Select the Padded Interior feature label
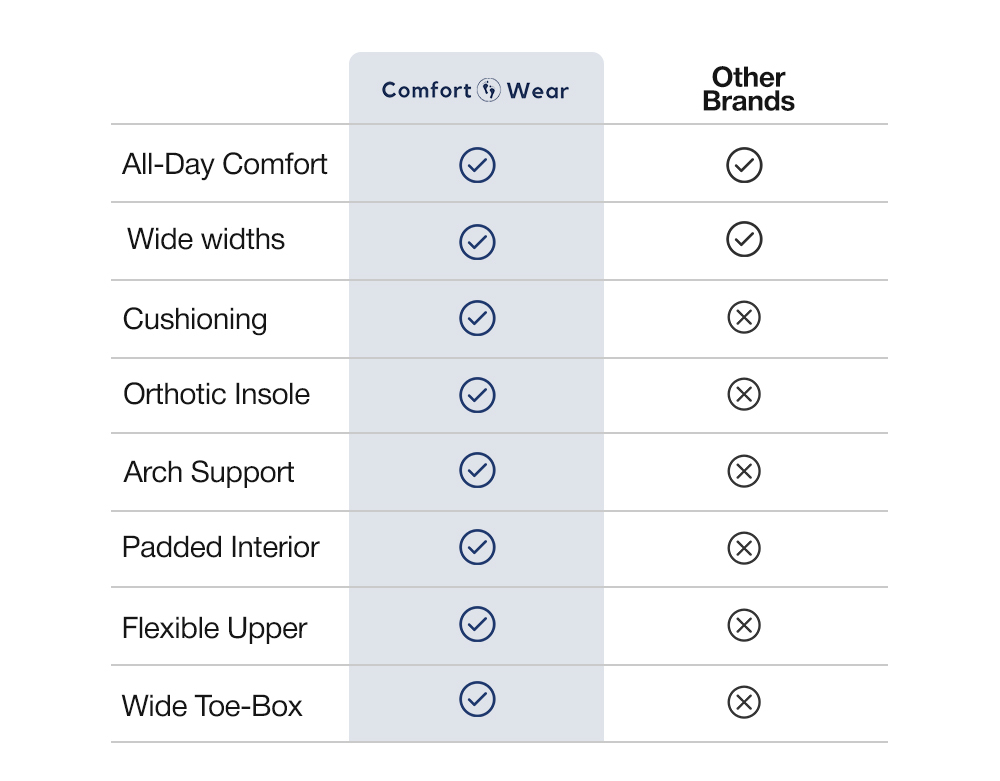1000x781 pixels. 221,548
